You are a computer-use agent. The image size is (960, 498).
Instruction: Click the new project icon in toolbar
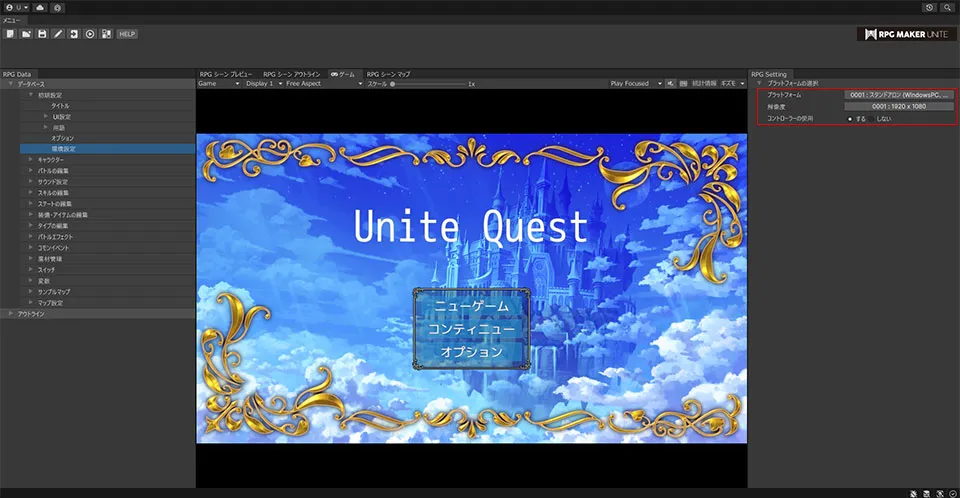pyautogui.click(x=10, y=34)
